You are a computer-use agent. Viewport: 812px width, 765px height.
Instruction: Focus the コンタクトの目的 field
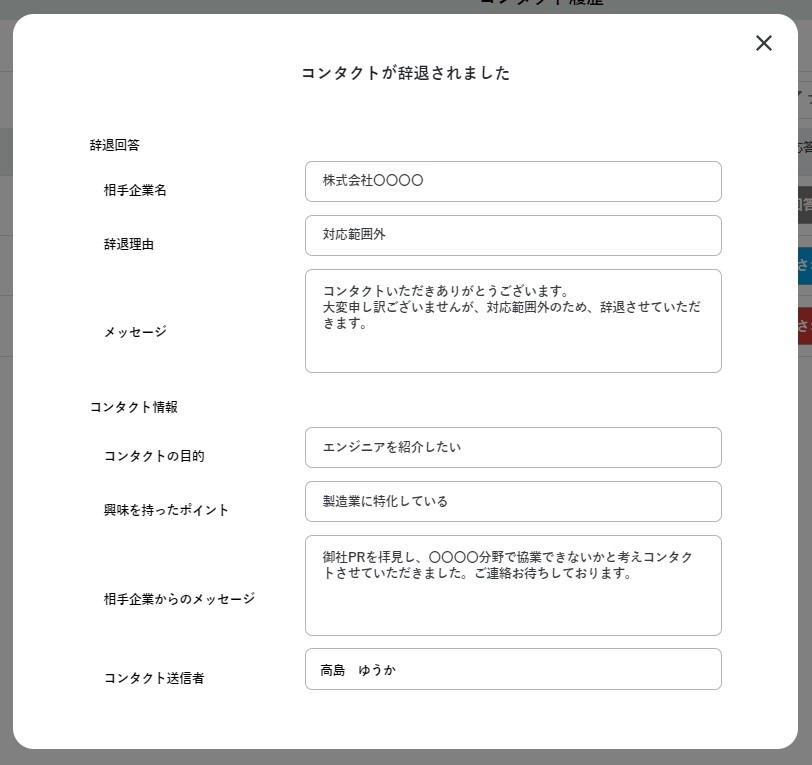(513, 448)
